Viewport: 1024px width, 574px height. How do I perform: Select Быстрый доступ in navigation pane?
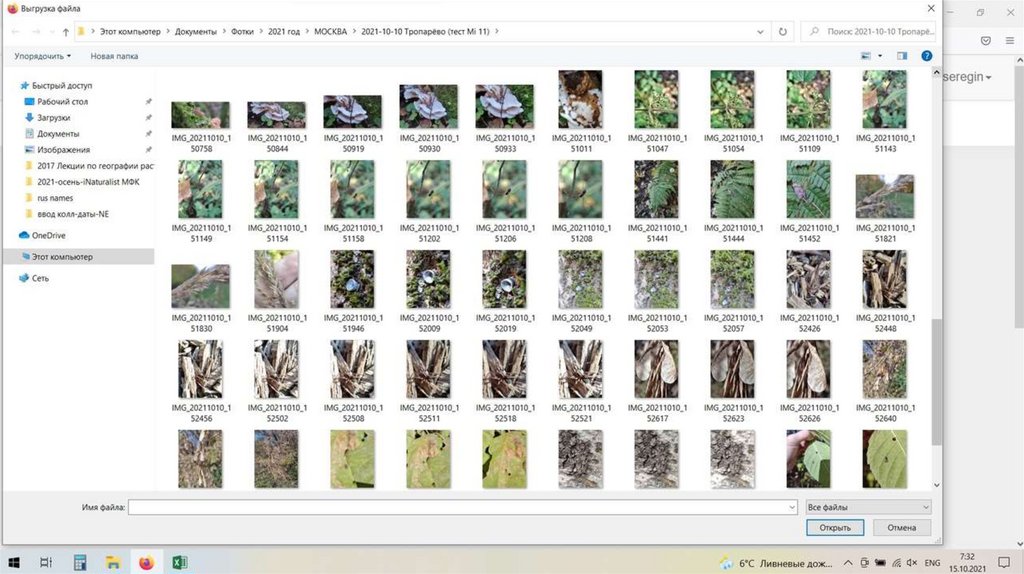[x=62, y=86]
